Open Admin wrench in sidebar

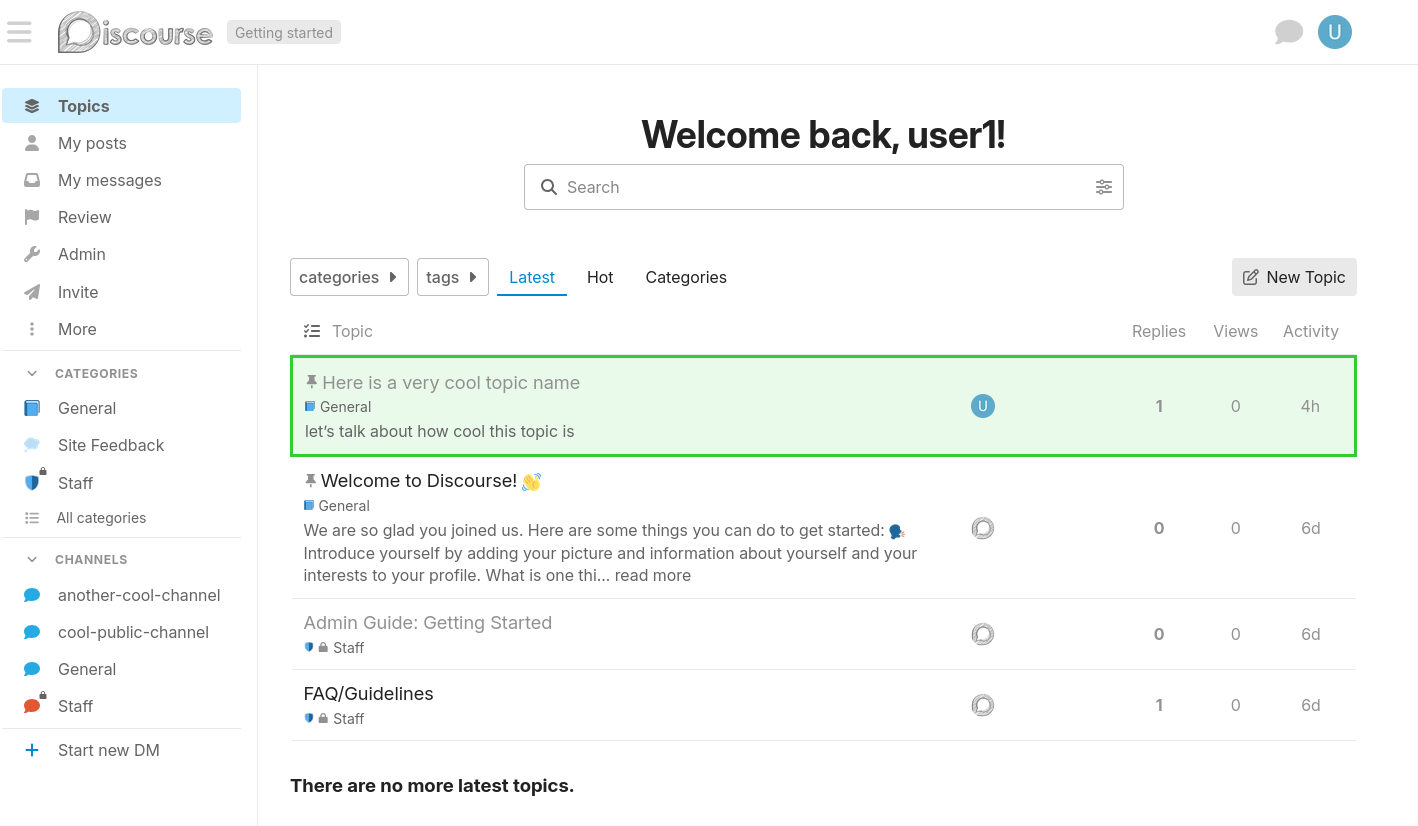pyautogui.click(x=32, y=254)
